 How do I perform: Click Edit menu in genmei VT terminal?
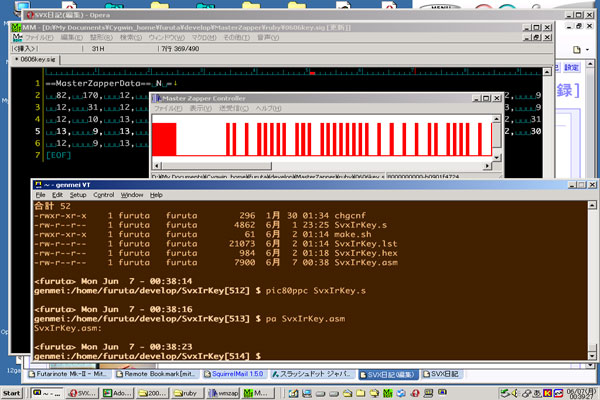coord(57,194)
